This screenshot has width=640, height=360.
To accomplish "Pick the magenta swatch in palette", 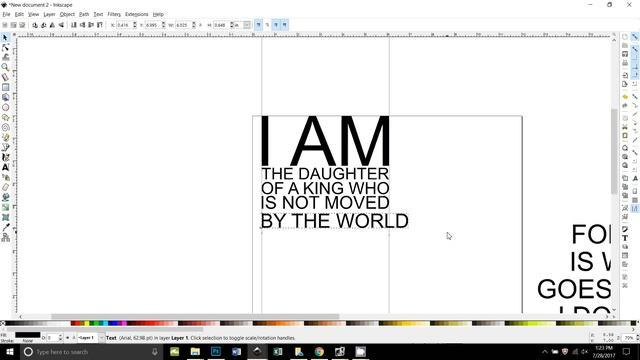I will (x=123, y=323).
